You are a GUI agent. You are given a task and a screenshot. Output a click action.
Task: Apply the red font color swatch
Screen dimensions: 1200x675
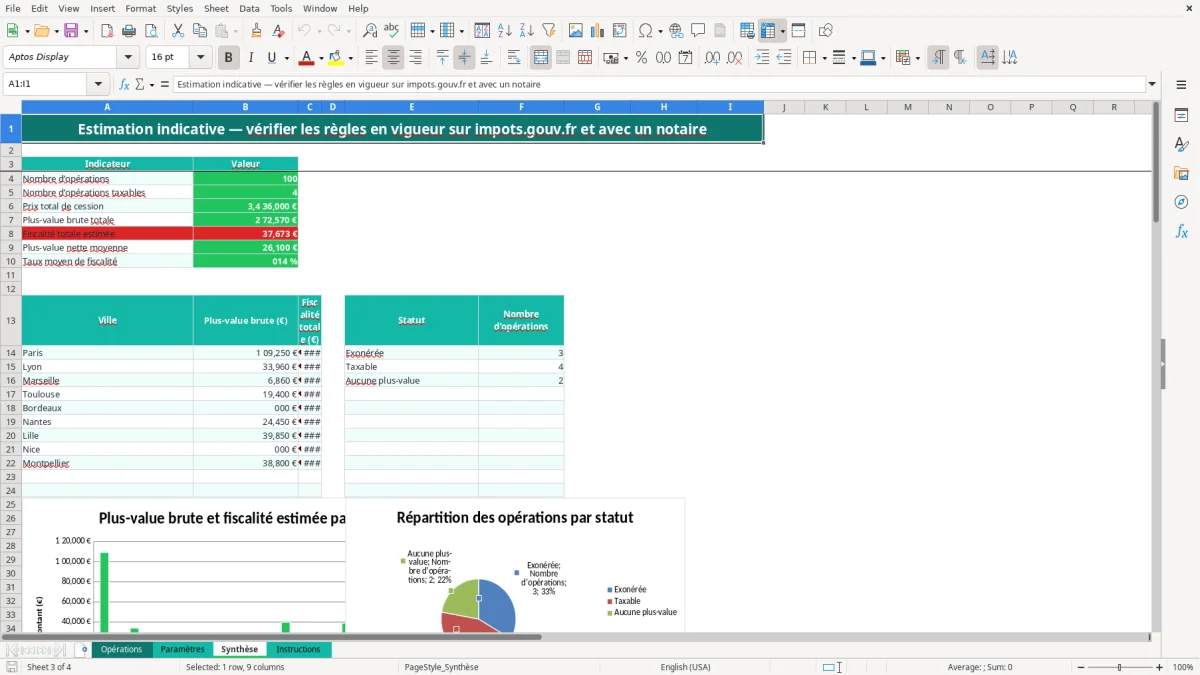pos(307,58)
